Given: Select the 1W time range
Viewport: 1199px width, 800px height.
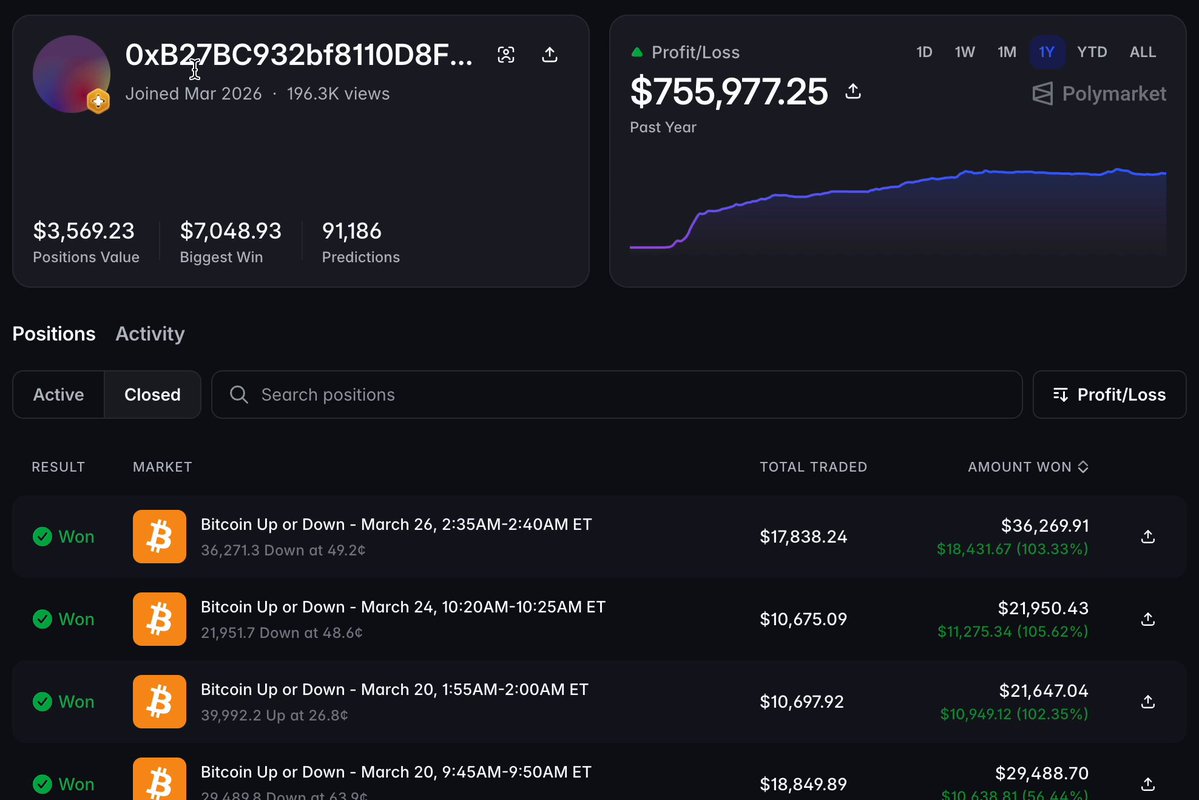Looking at the screenshot, I should coord(964,52).
